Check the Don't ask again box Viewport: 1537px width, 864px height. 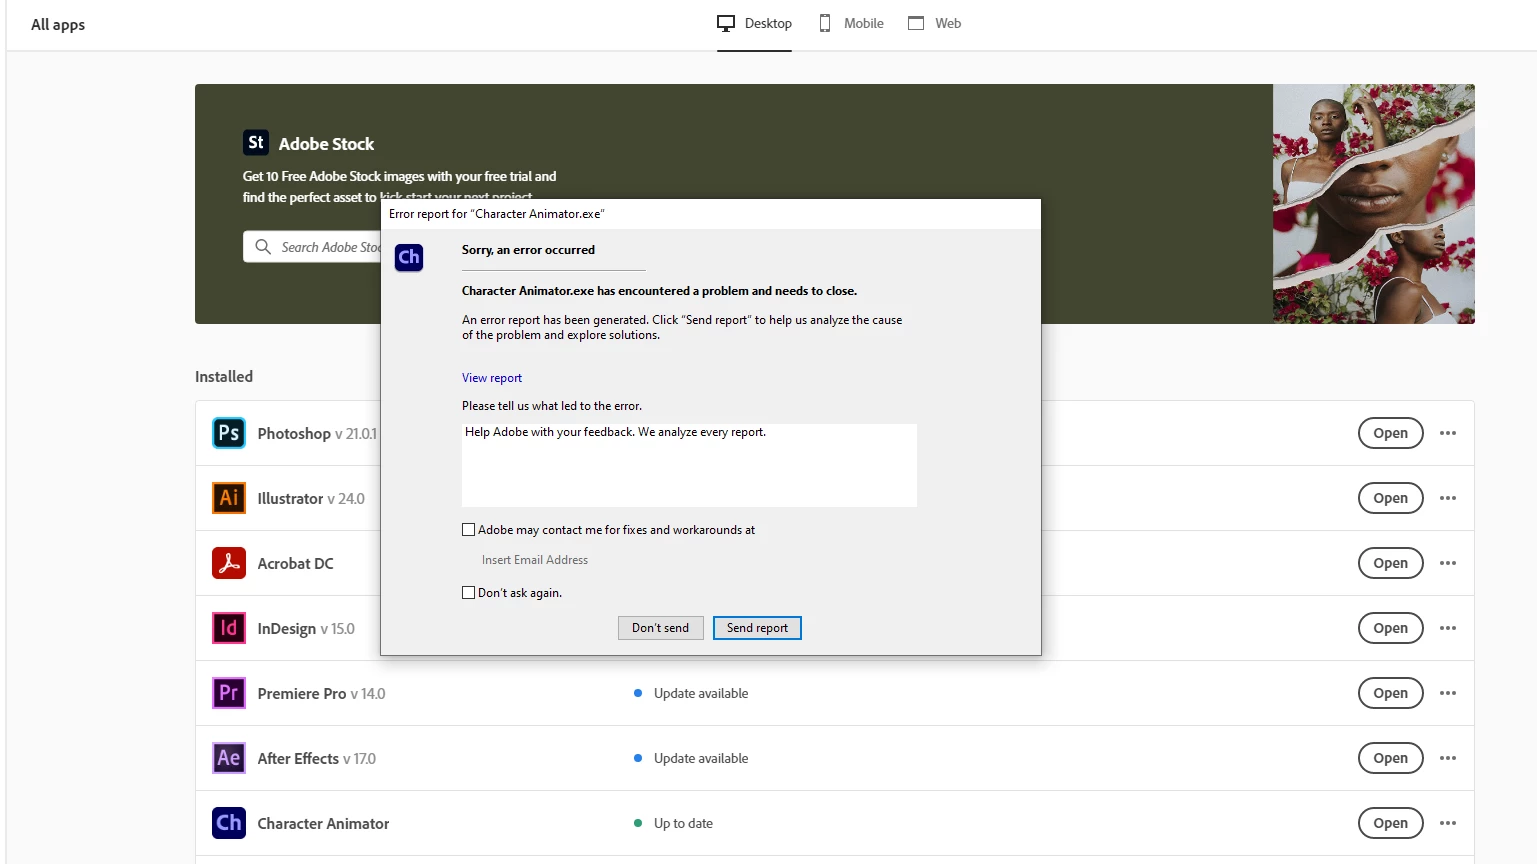[x=468, y=593]
